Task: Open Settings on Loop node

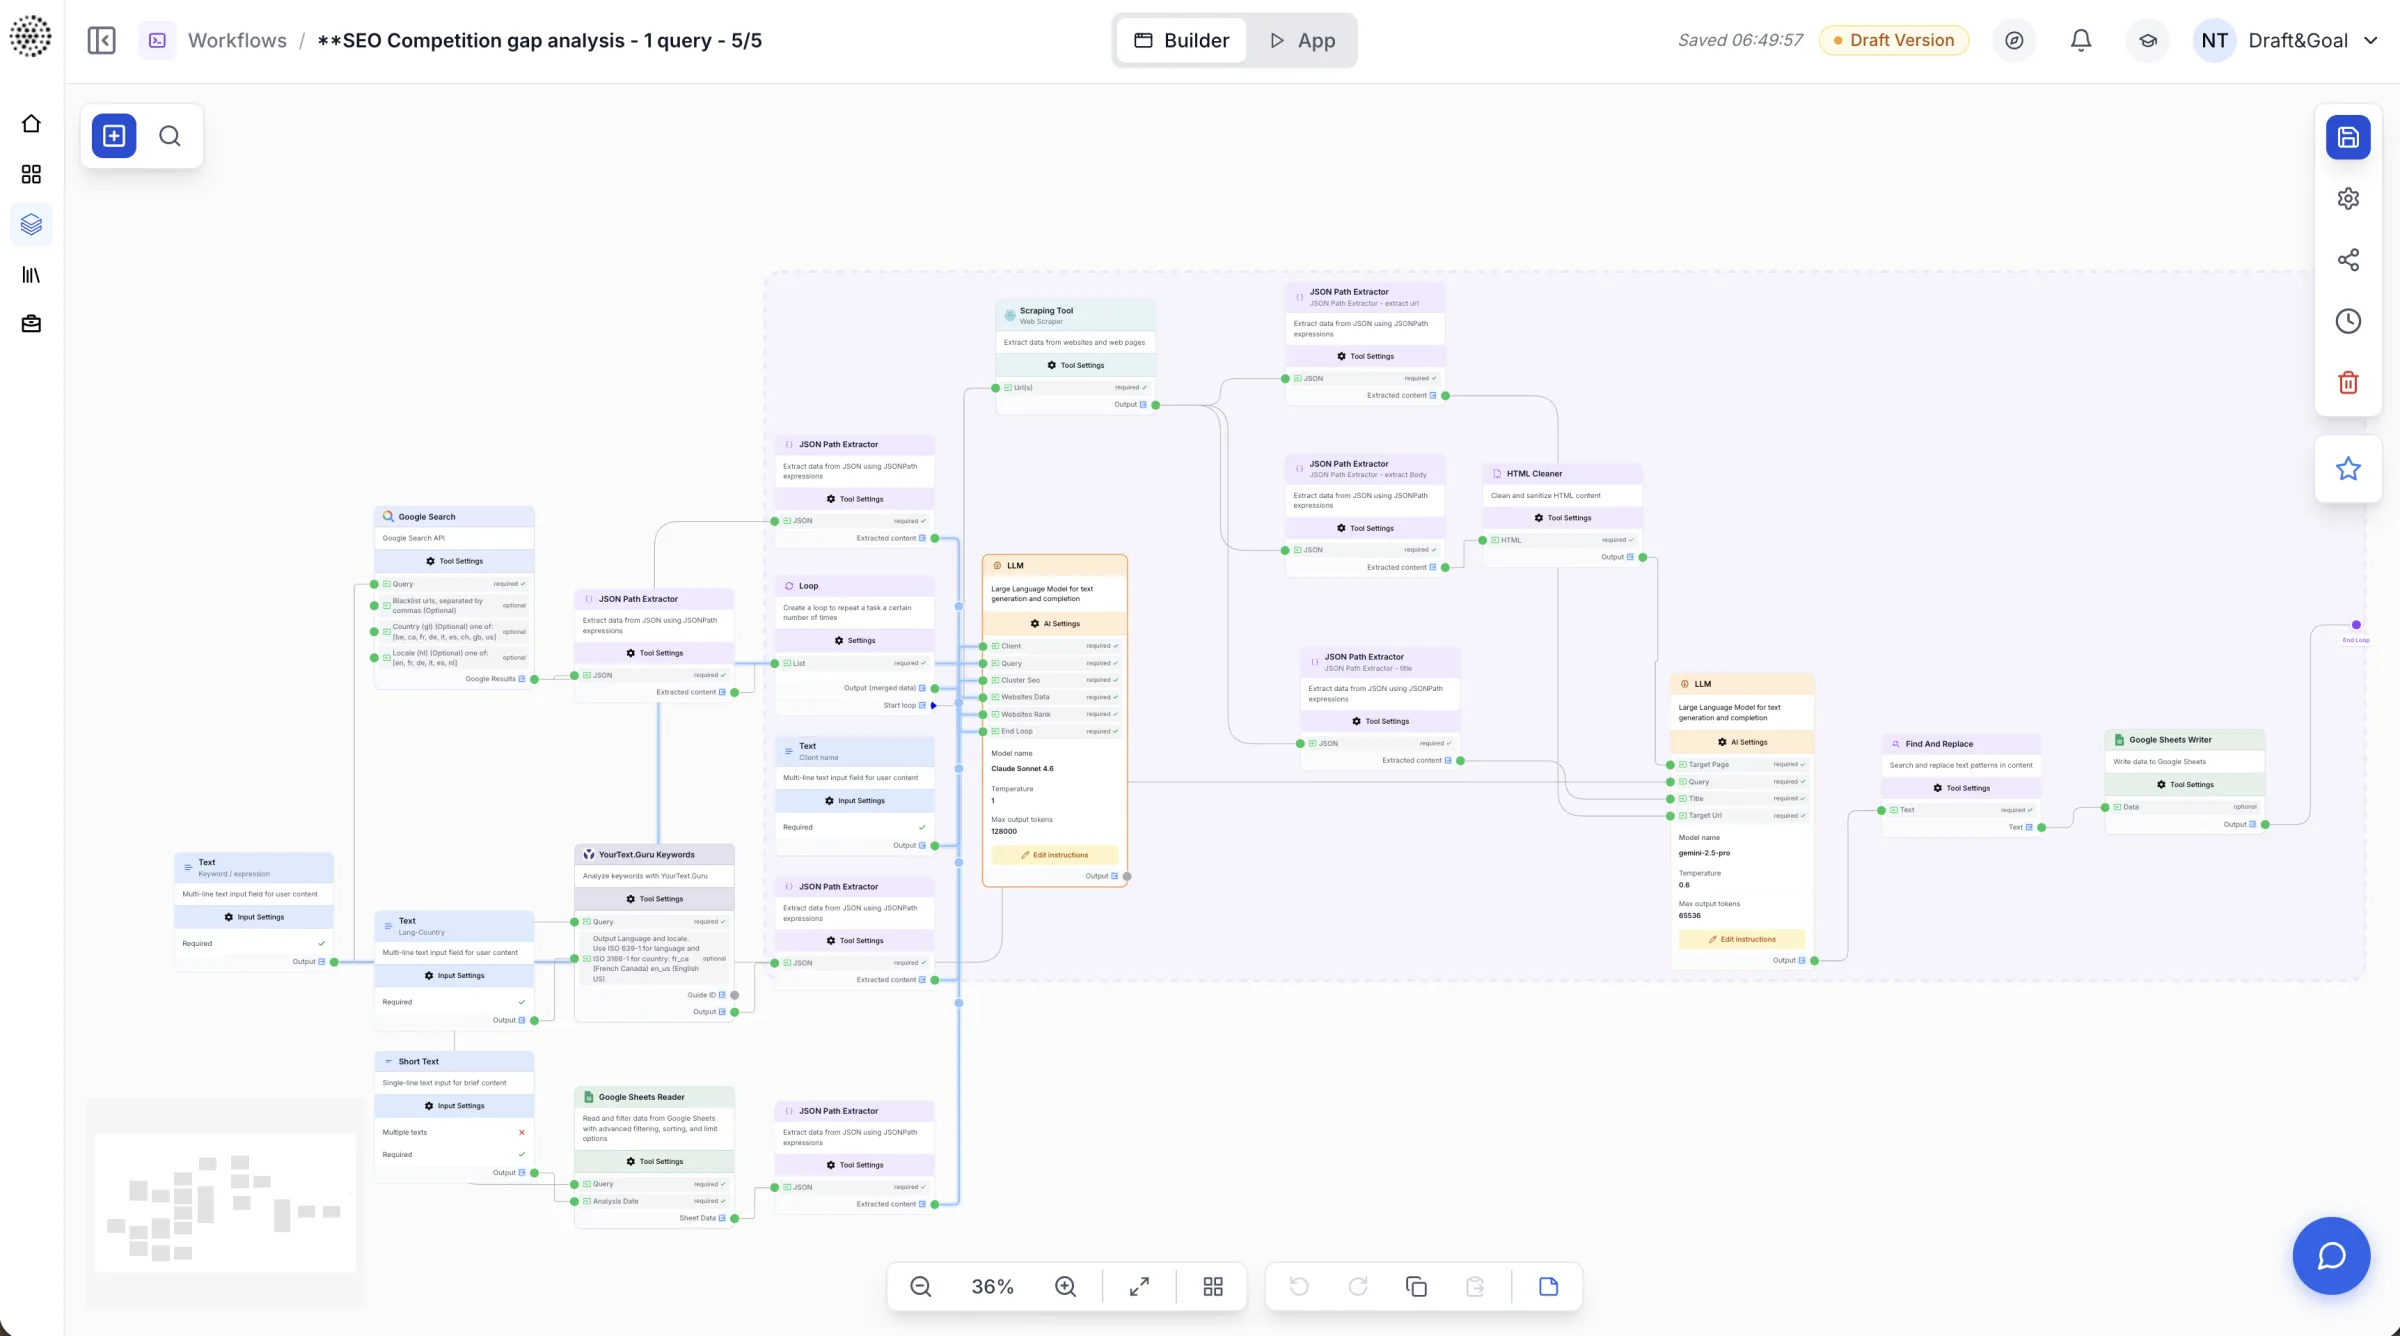Action: (x=854, y=640)
